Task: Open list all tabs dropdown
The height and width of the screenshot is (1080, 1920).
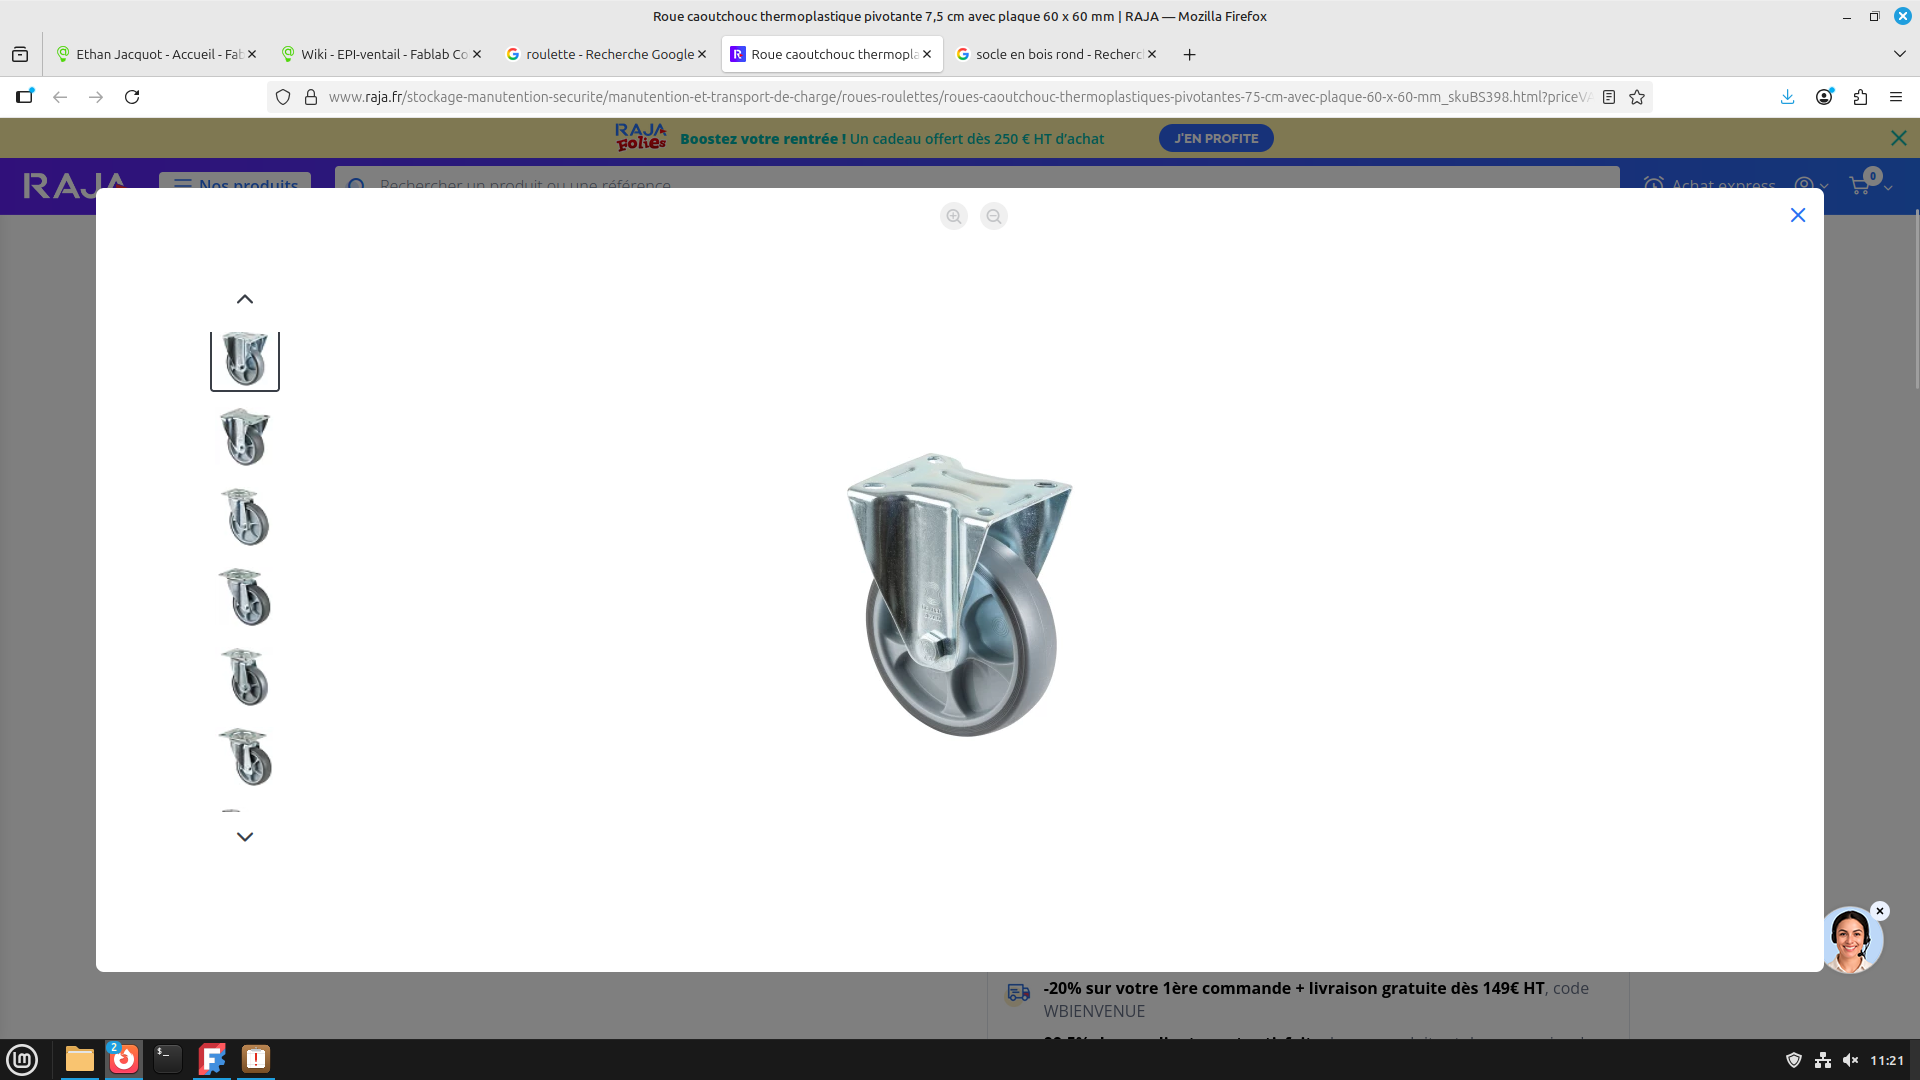Action: (x=1899, y=54)
